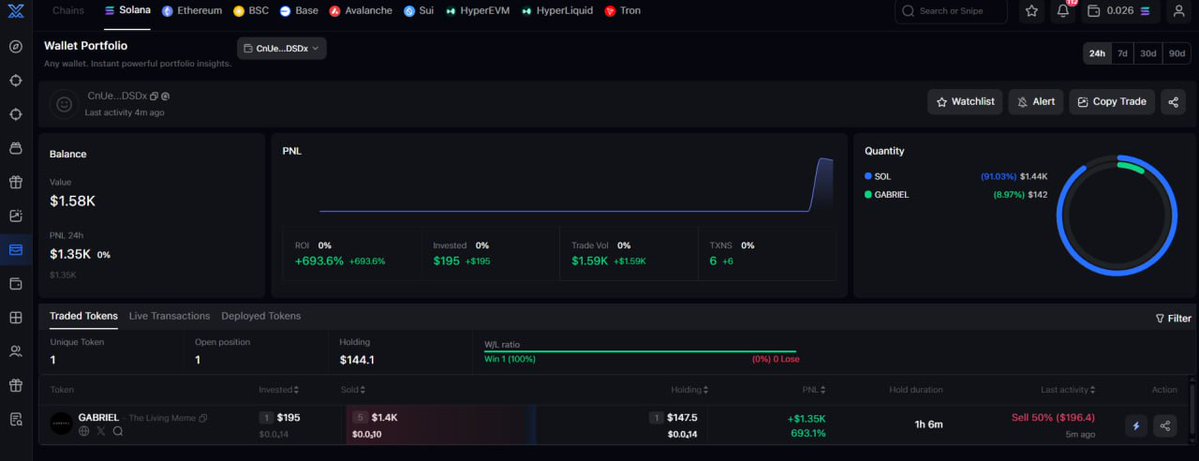Viewport: 1199px width, 461px height.
Task: Click GABRIEL magnifier search icon
Action: click(x=118, y=431)
